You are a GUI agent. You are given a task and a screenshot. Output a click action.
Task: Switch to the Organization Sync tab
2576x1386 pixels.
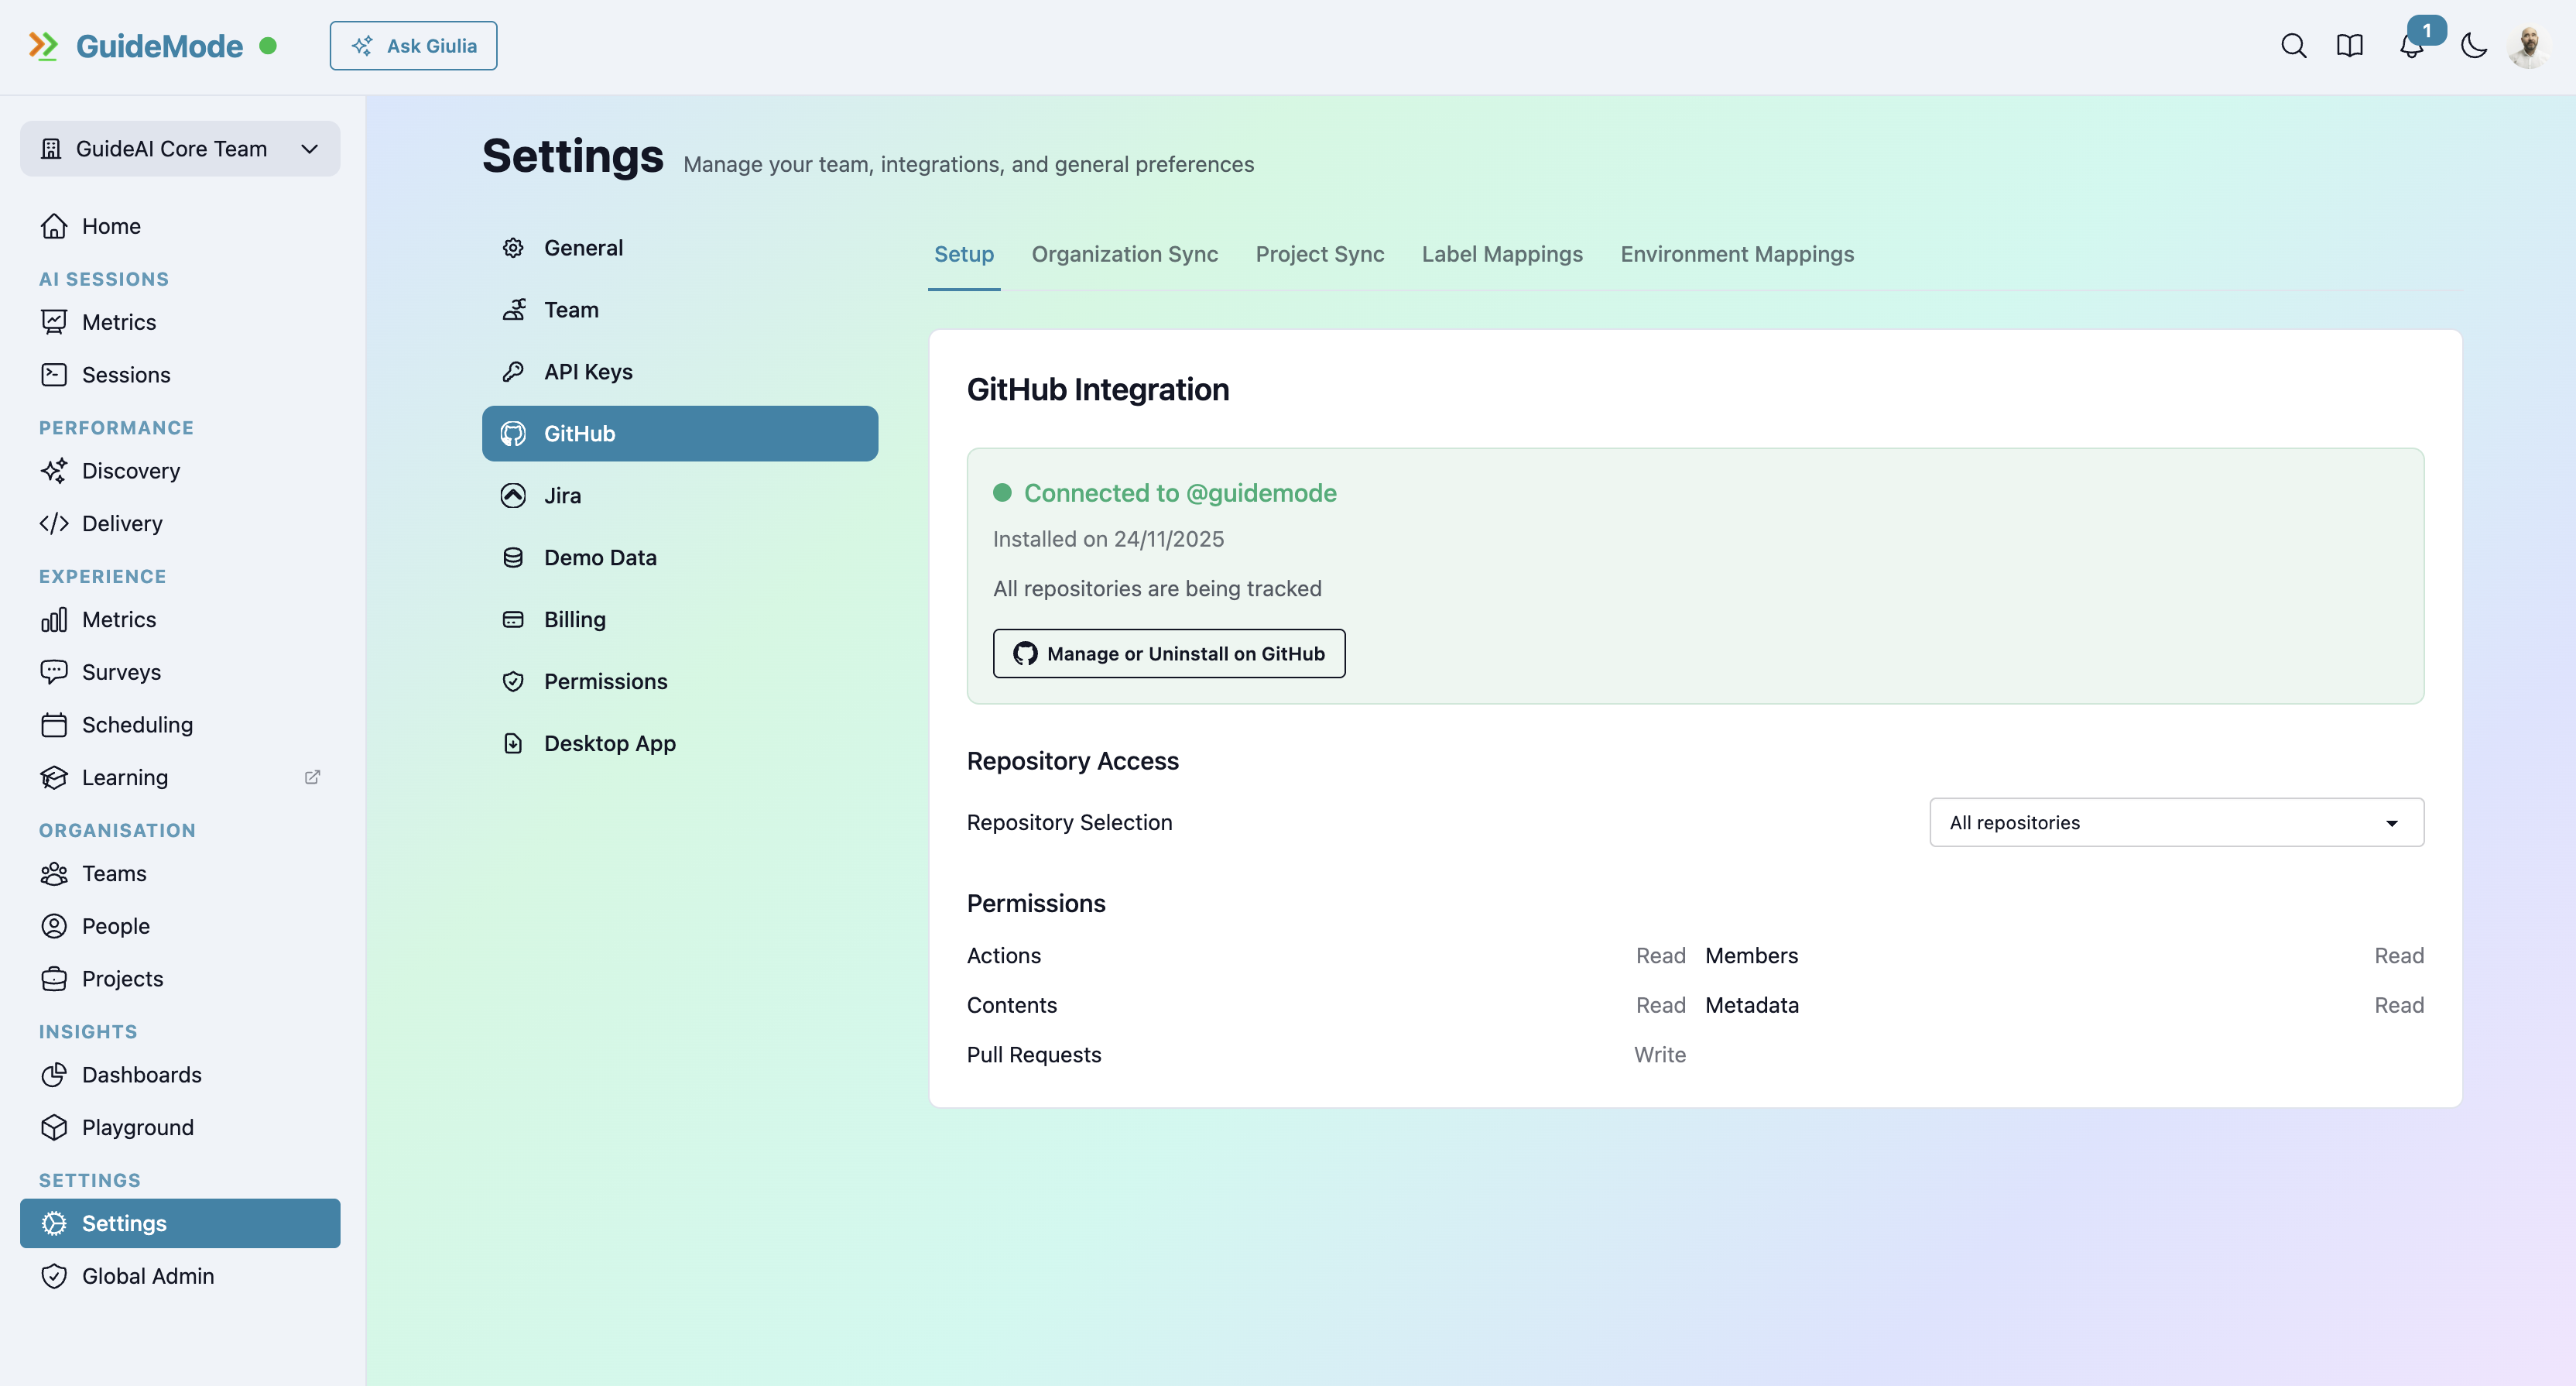(1124, 254)
